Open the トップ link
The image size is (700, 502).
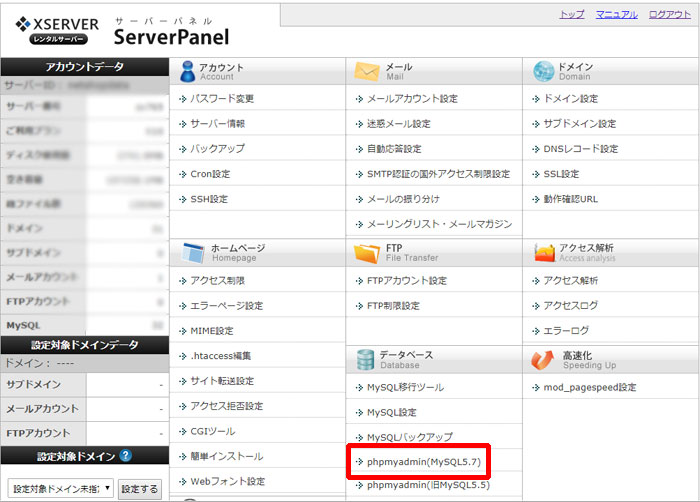point(572,14)
